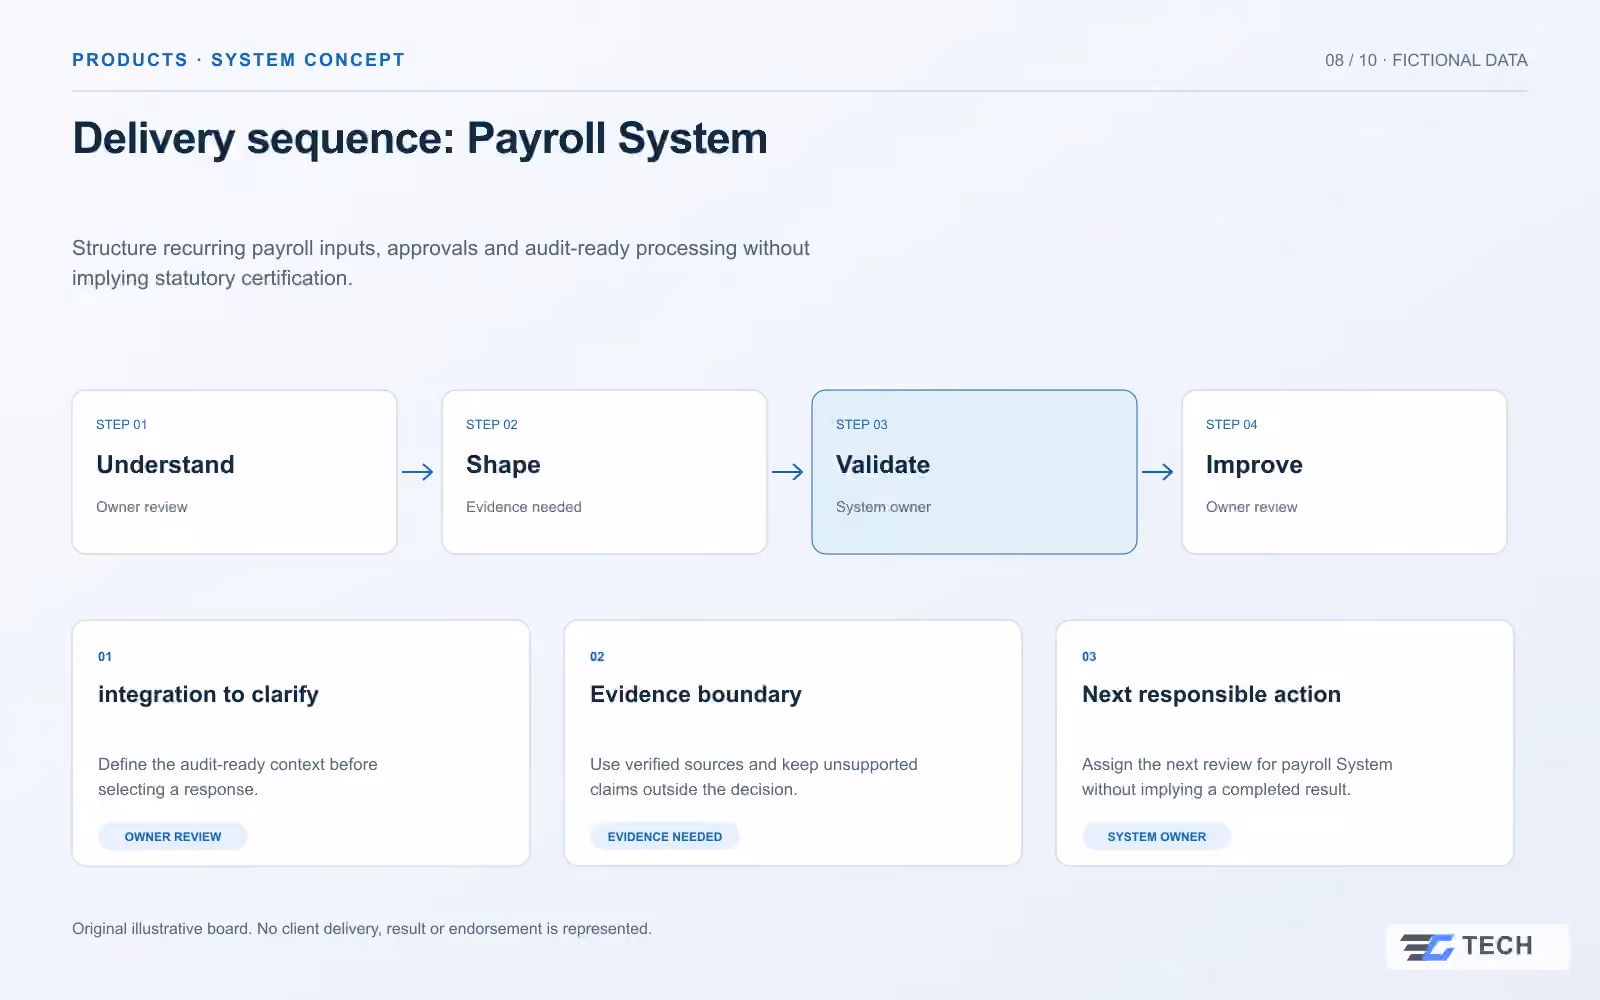1600x1000 pixels.
Task: Click the SYSTEM OWNER tag
Action: click(1157, 836)
